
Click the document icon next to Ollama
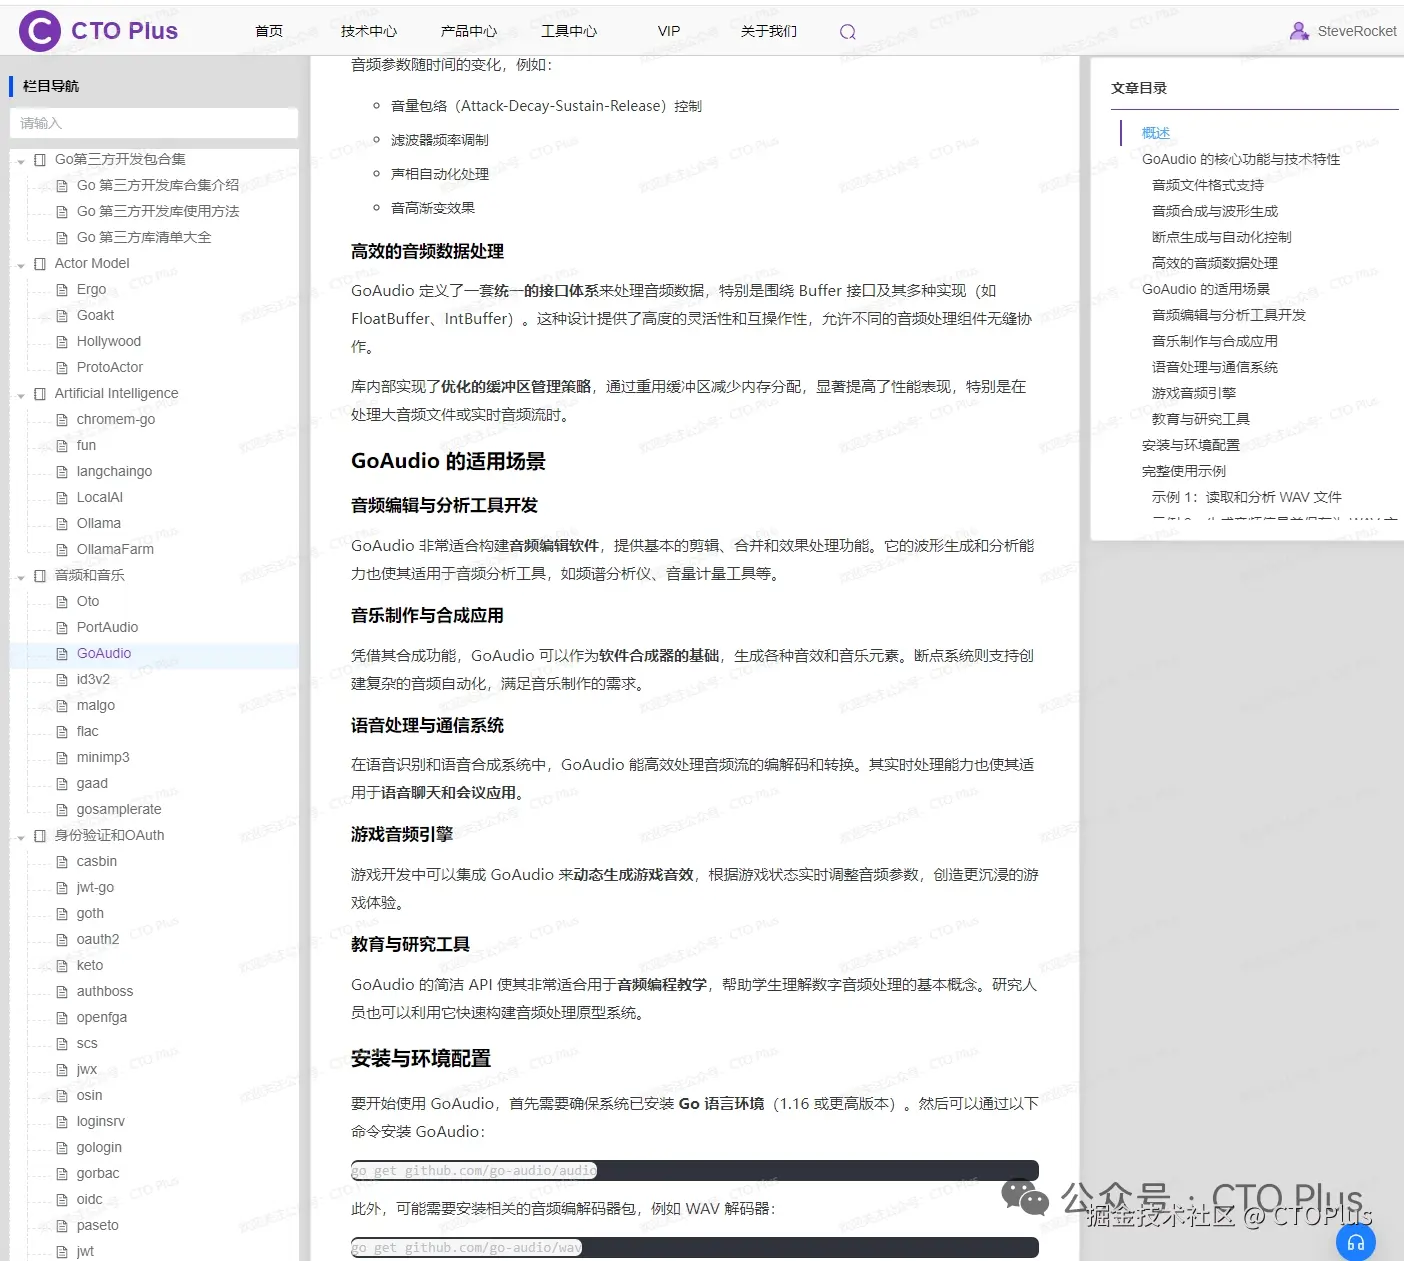[62, 523]
